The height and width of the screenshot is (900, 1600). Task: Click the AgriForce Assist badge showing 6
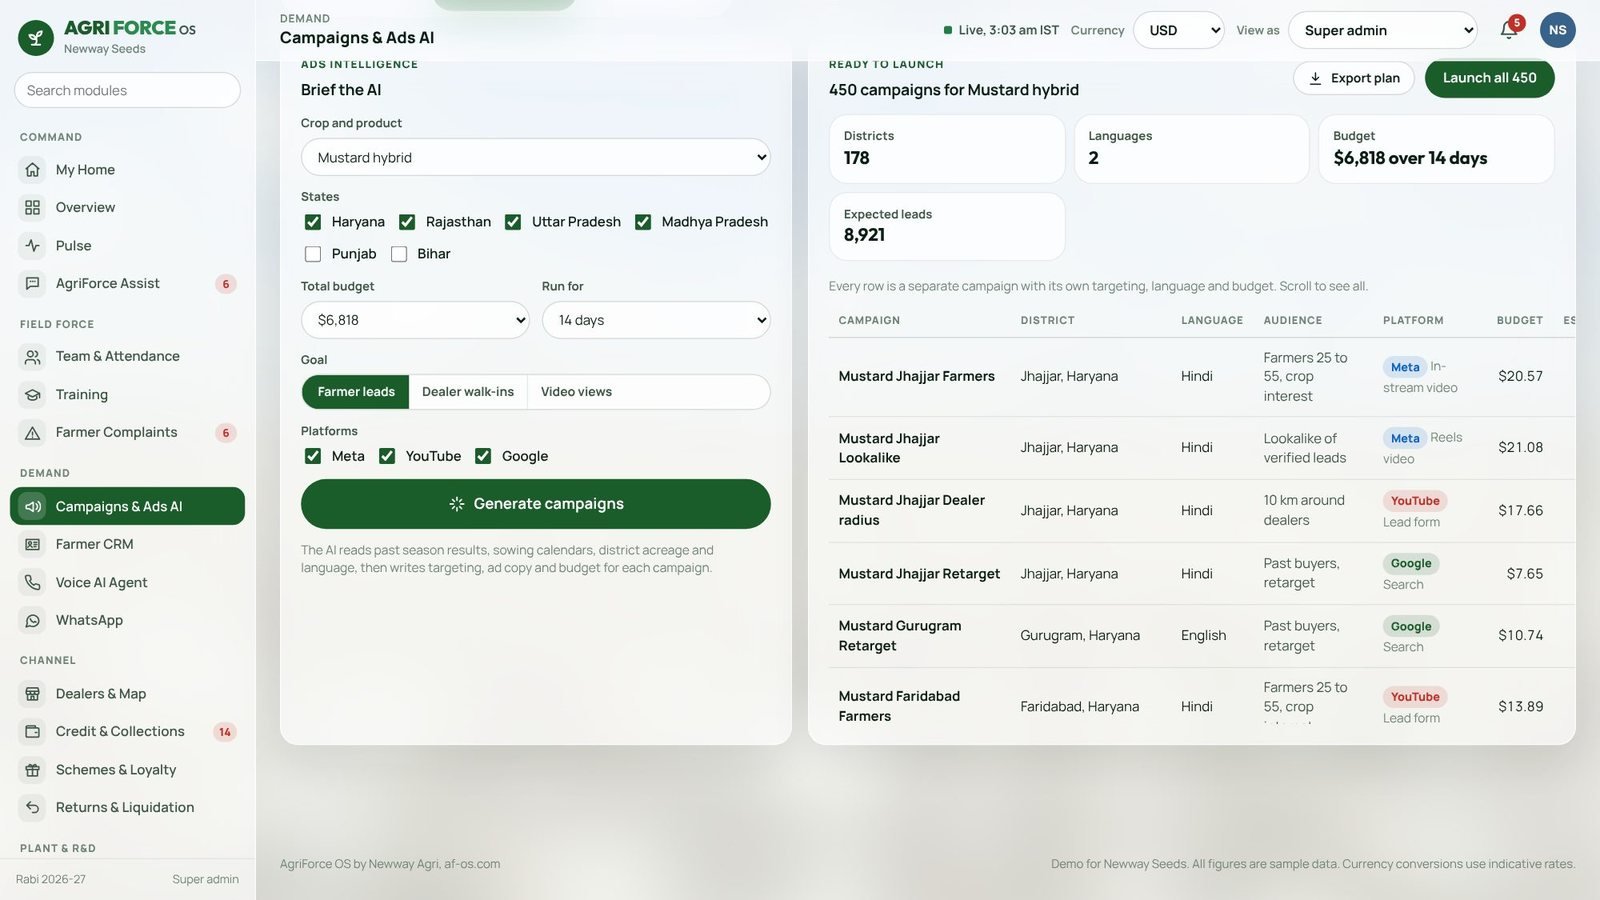tap(226, 284)
